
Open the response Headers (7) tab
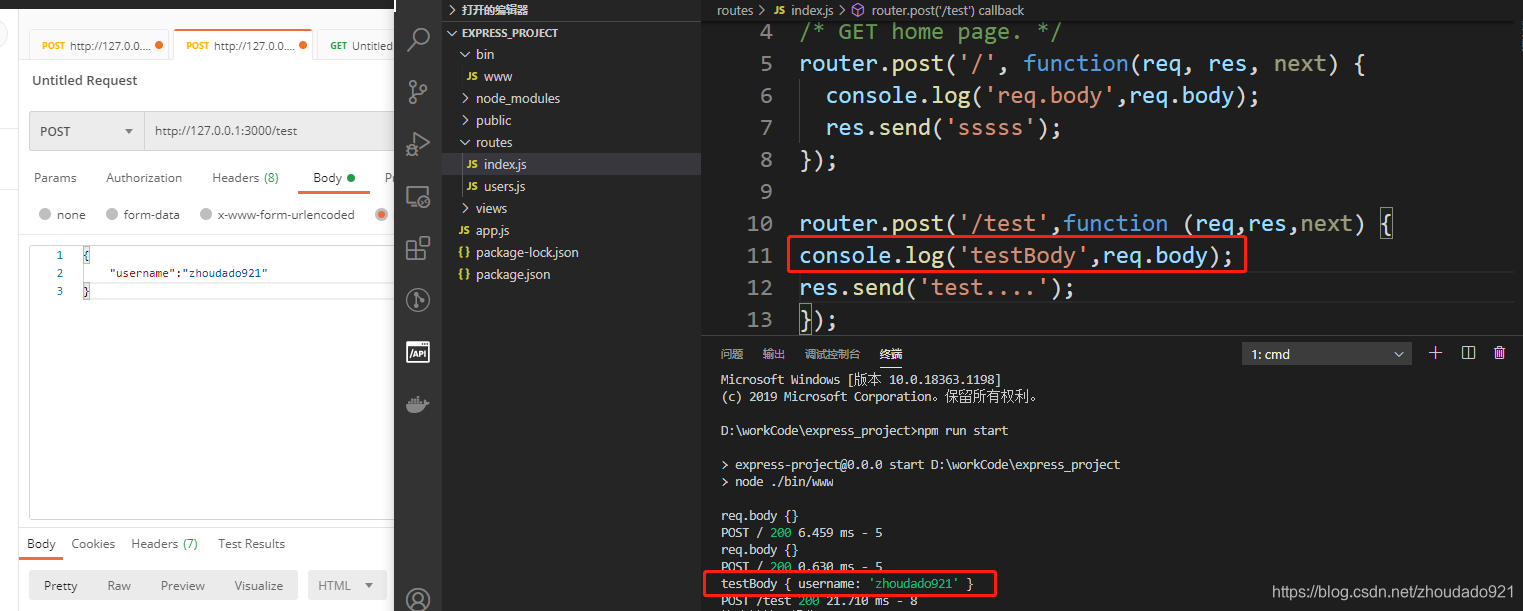pyautogui.click(x=164, y=544)
